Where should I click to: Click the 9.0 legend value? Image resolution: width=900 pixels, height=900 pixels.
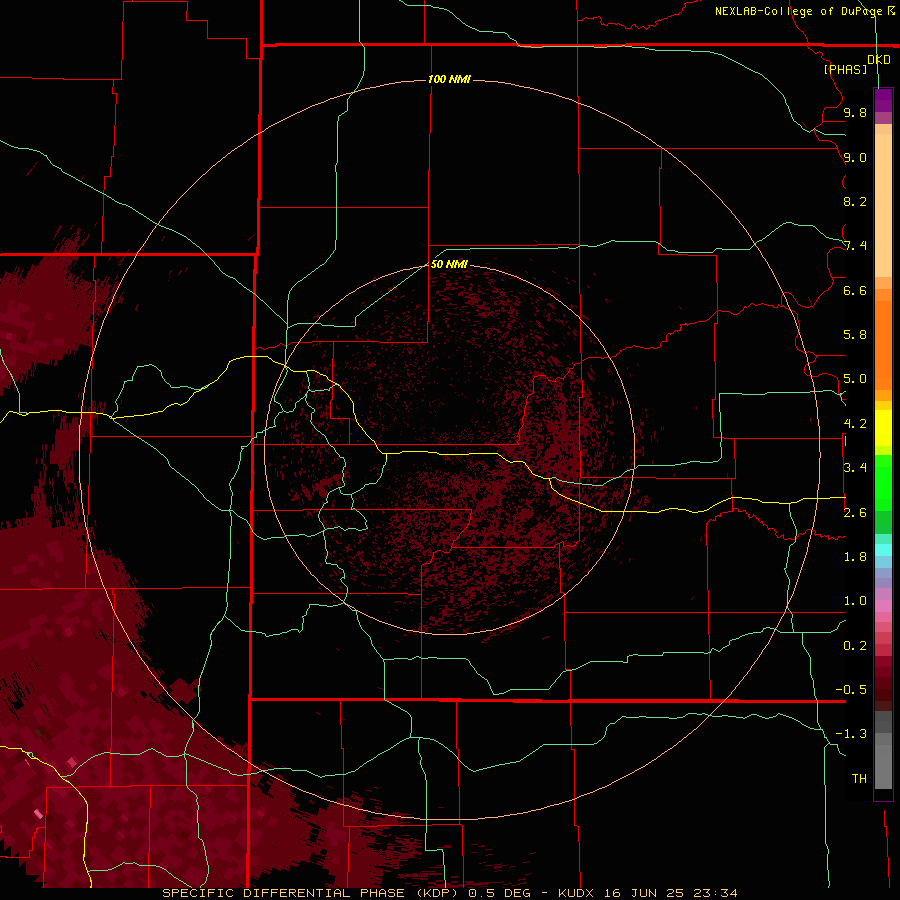(855, 157)
